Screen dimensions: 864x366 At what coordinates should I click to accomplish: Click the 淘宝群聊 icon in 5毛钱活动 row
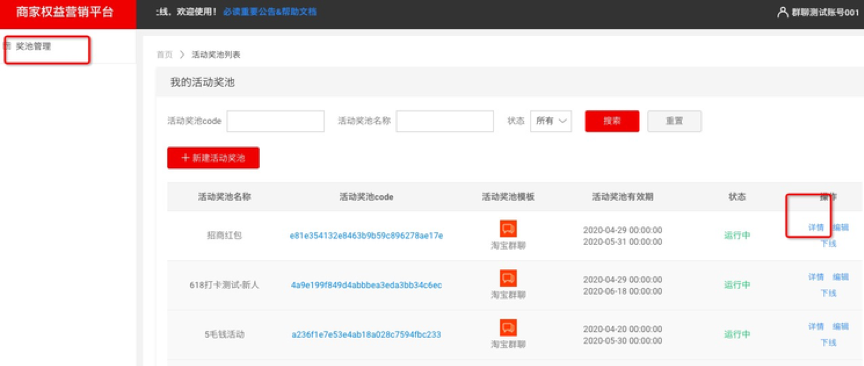(508, 327)
